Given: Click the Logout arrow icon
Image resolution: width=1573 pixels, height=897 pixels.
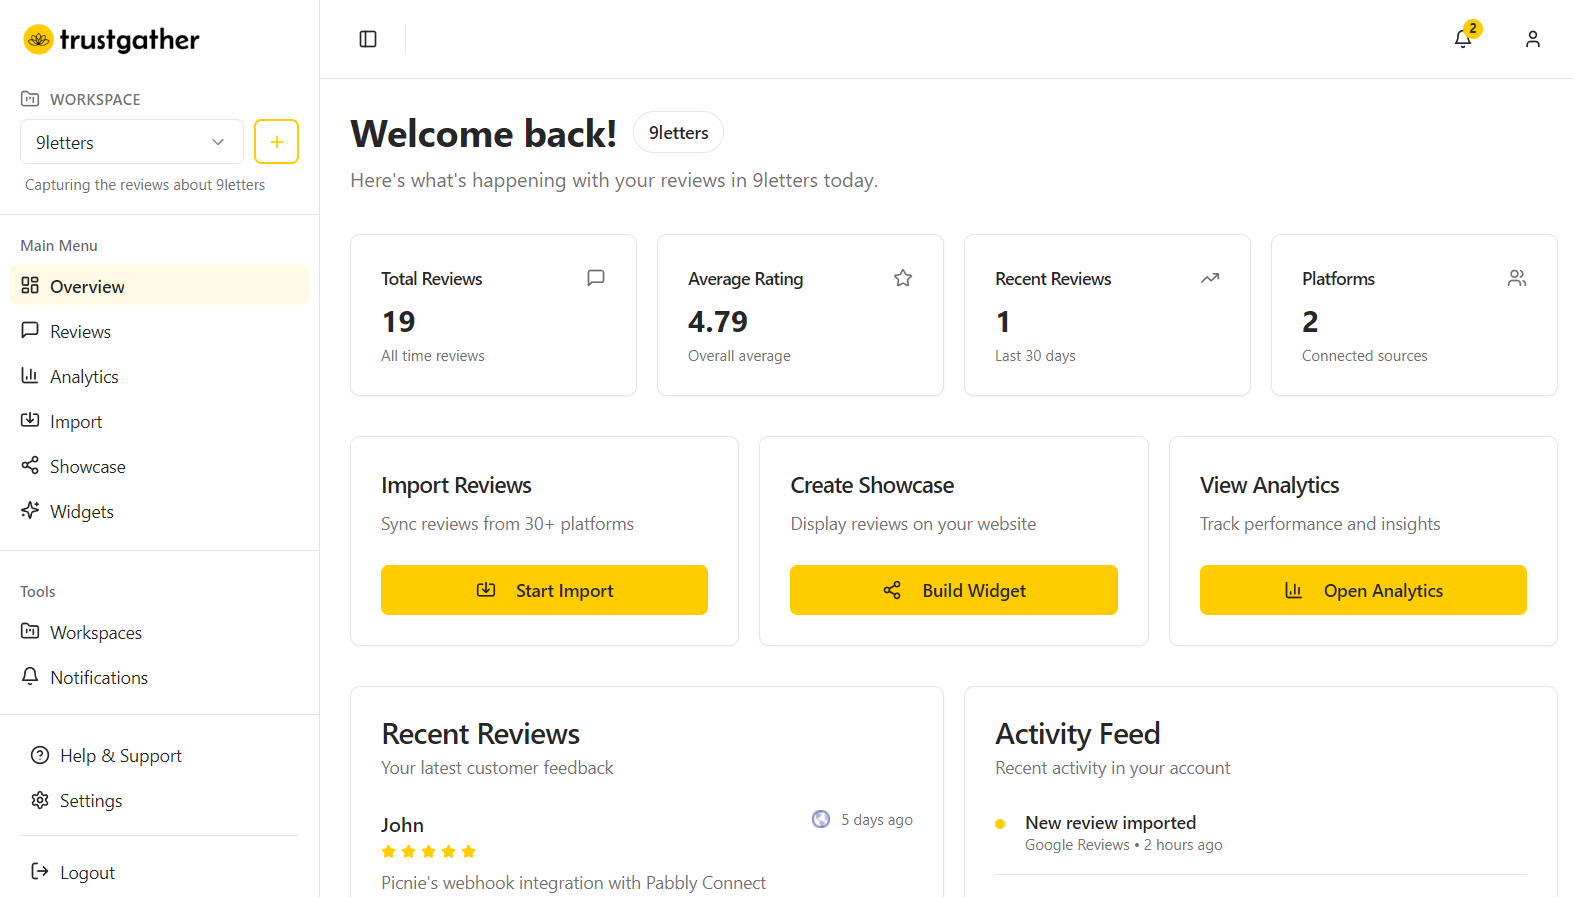Looking at the screenshot, I should (40, 871).
